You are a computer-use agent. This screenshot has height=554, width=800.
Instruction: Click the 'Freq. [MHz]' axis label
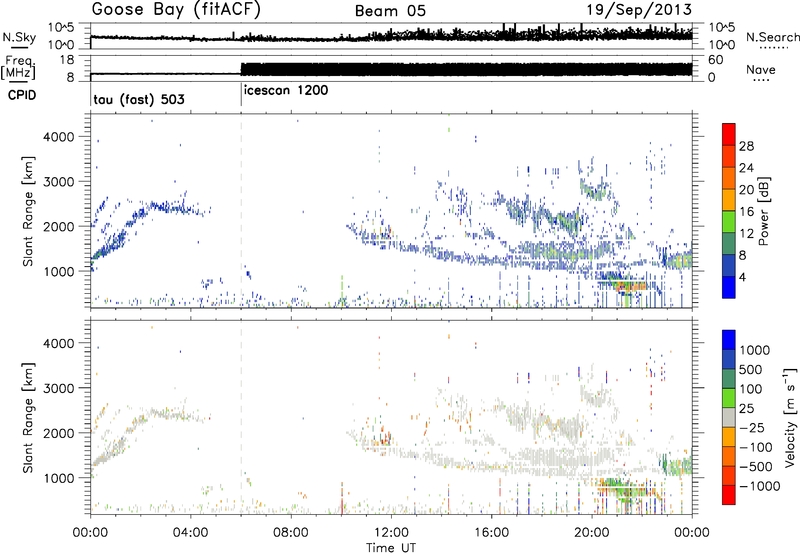[18, 68]
